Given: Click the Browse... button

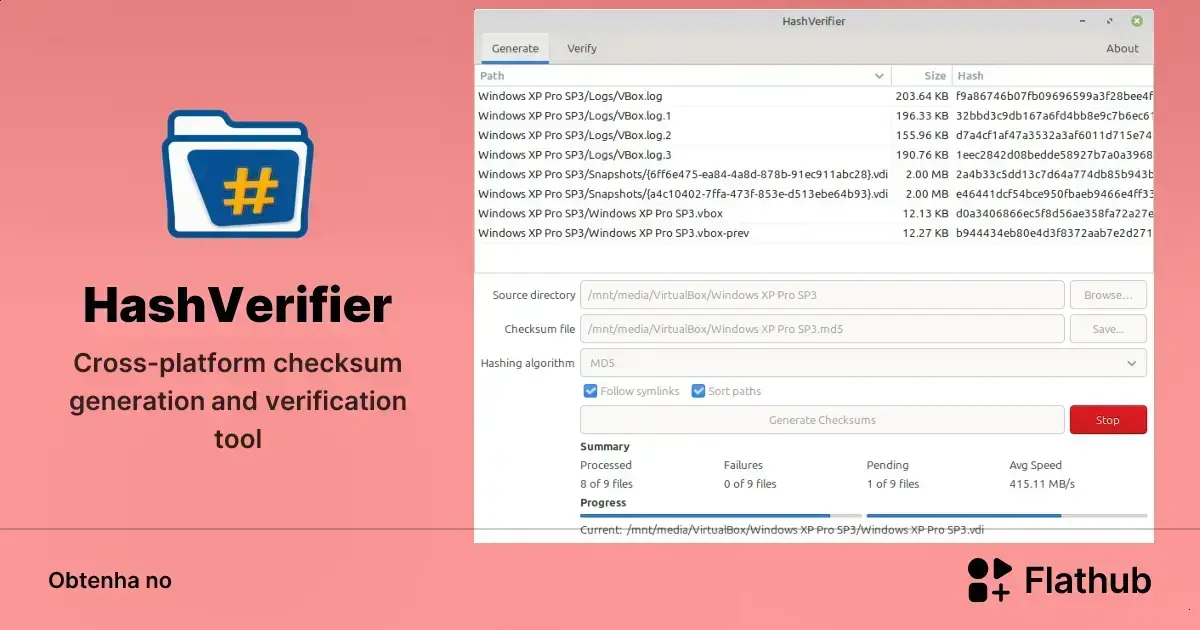Looking at the screenshot, I should (x=1108, y=295).
